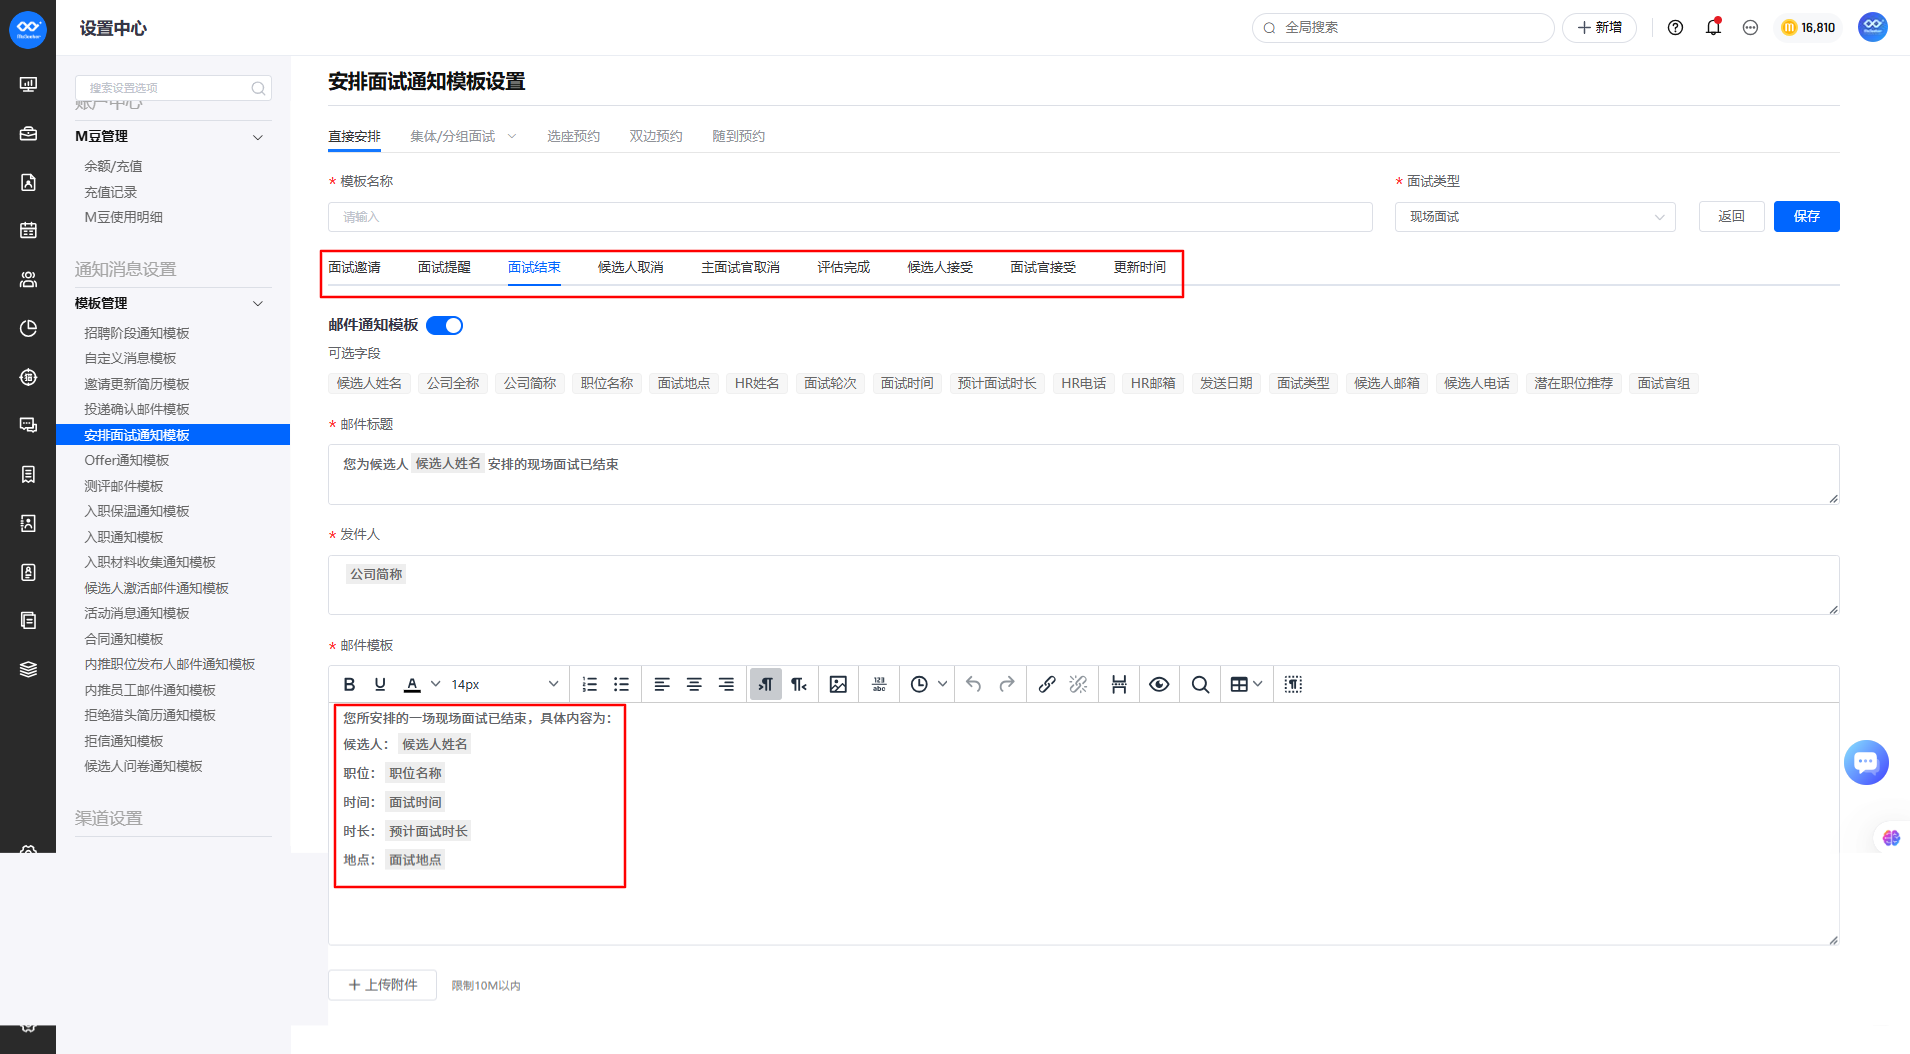The height and width of the screenshot is (1054, 1910).
Task: Open 余额/充值 in sidebar
Action: tap(113, 167)
